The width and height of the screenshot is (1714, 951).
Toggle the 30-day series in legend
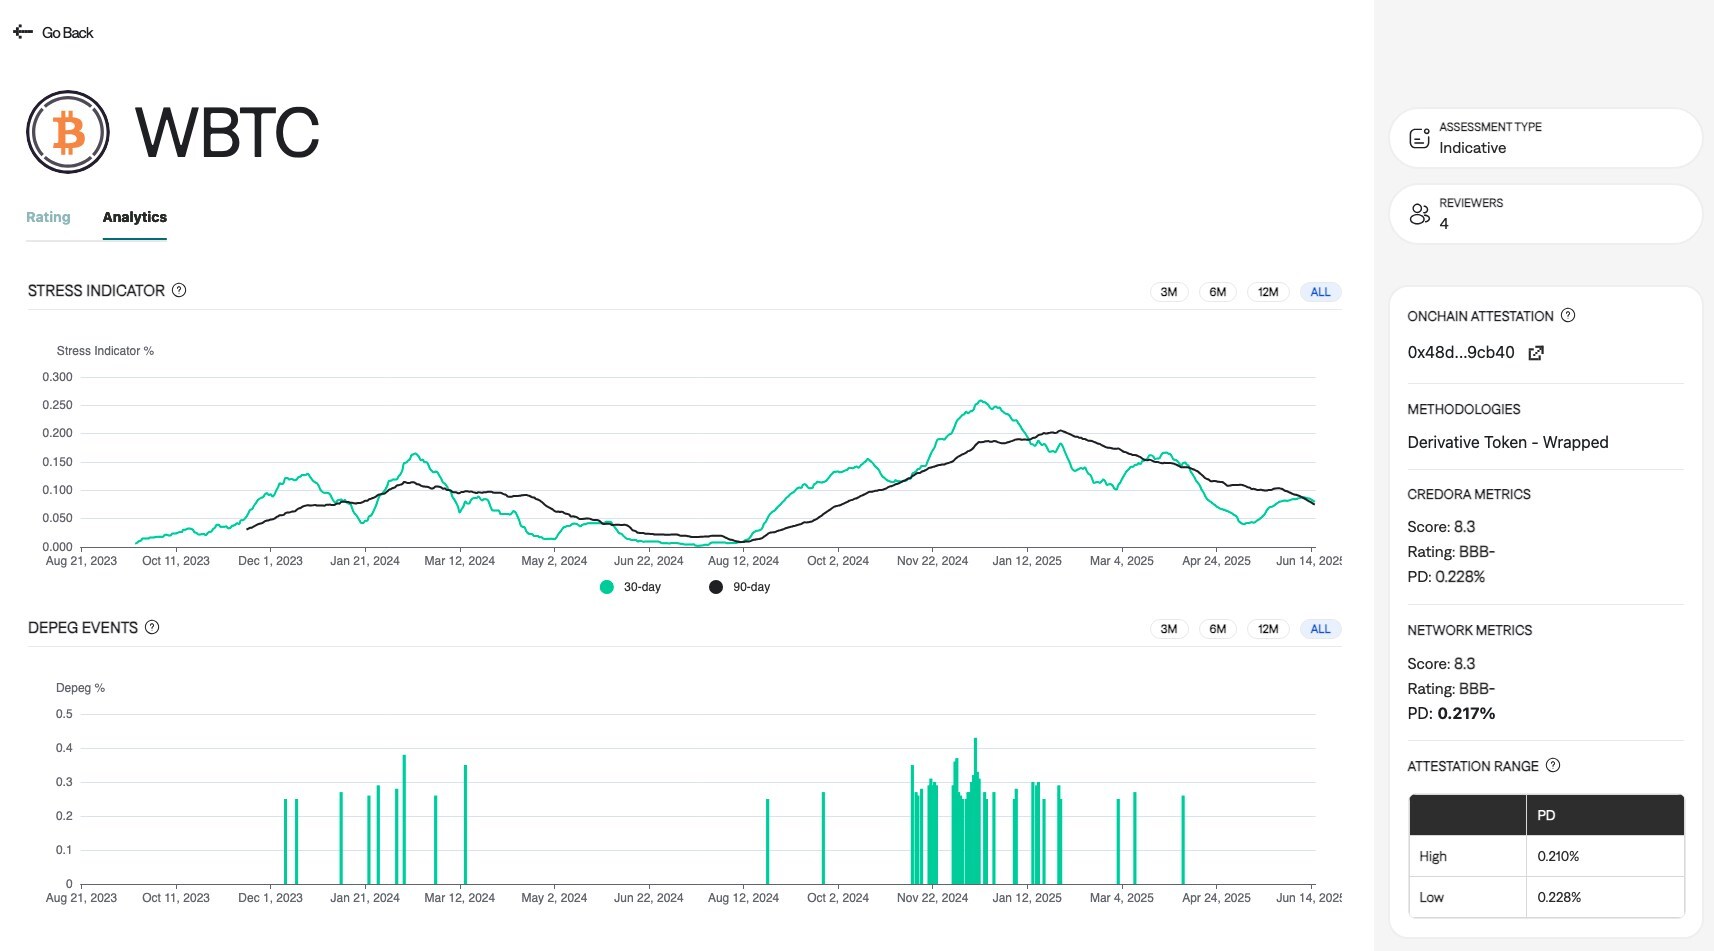(631, 587)
